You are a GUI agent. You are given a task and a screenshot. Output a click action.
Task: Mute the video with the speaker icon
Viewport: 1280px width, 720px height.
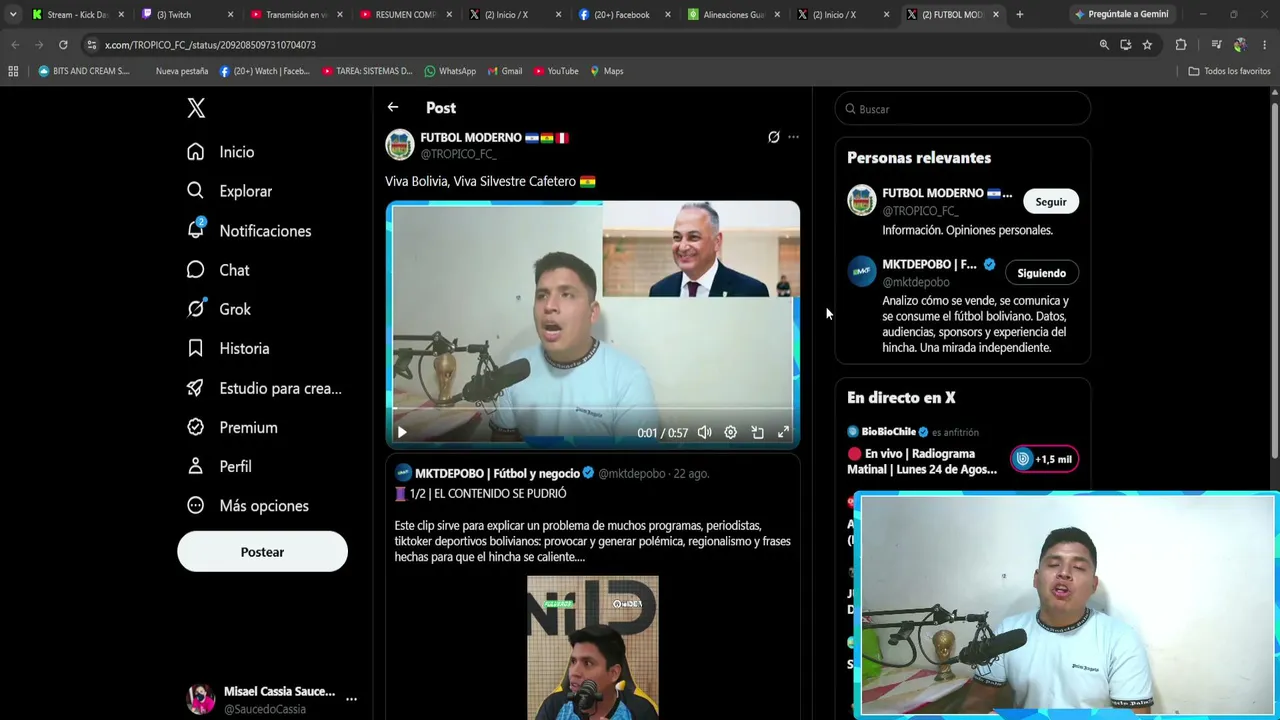coord(705,432)
